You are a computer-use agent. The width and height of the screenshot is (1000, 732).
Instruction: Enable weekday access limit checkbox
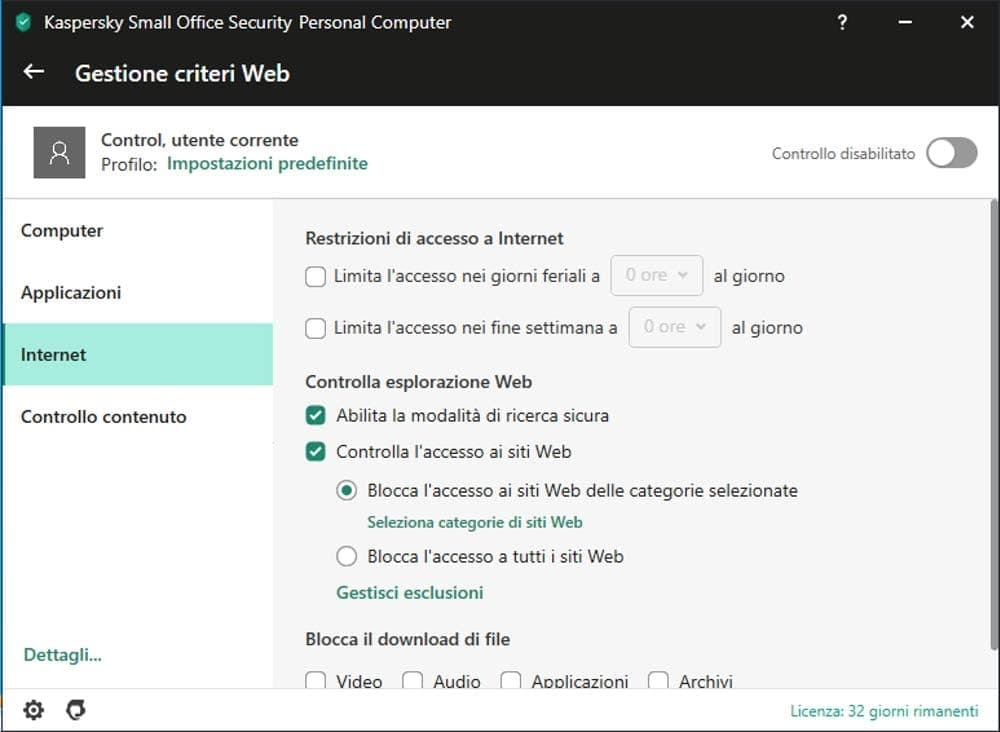point(315,276)
